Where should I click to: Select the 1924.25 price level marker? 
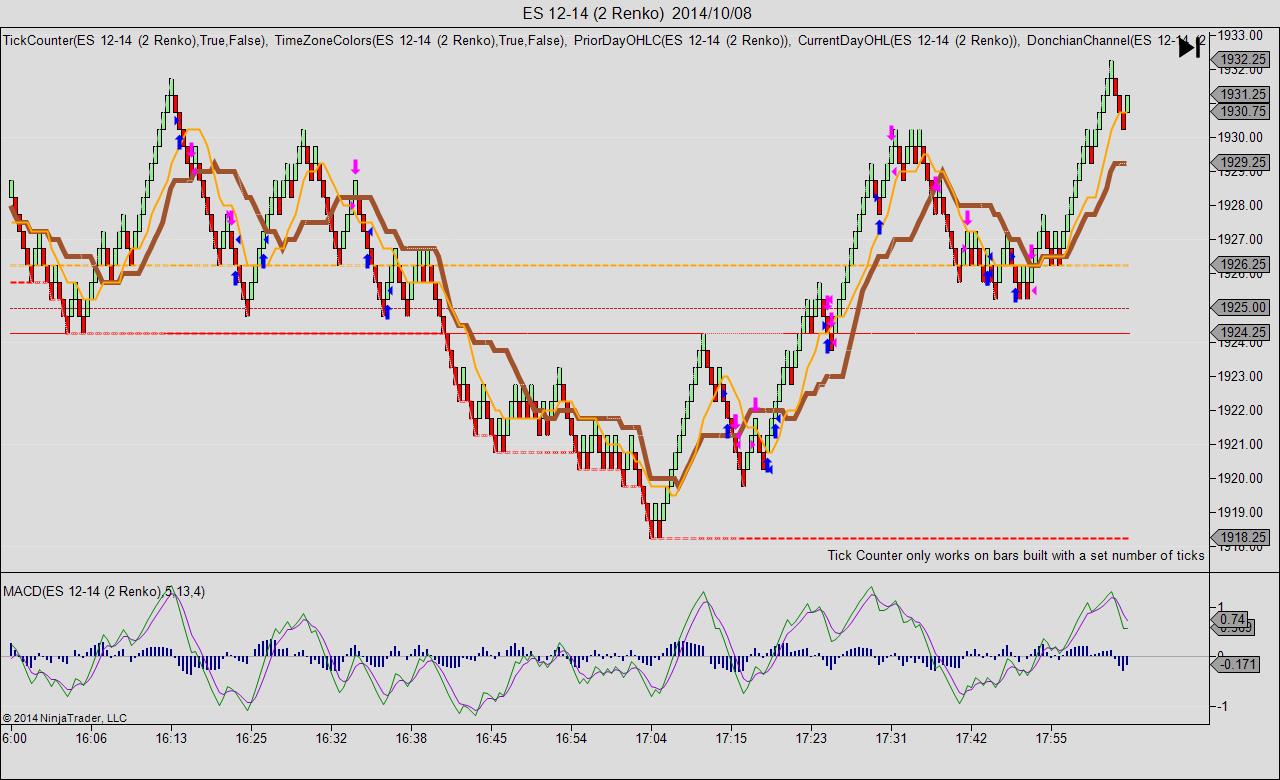[x=1243, y=333]
